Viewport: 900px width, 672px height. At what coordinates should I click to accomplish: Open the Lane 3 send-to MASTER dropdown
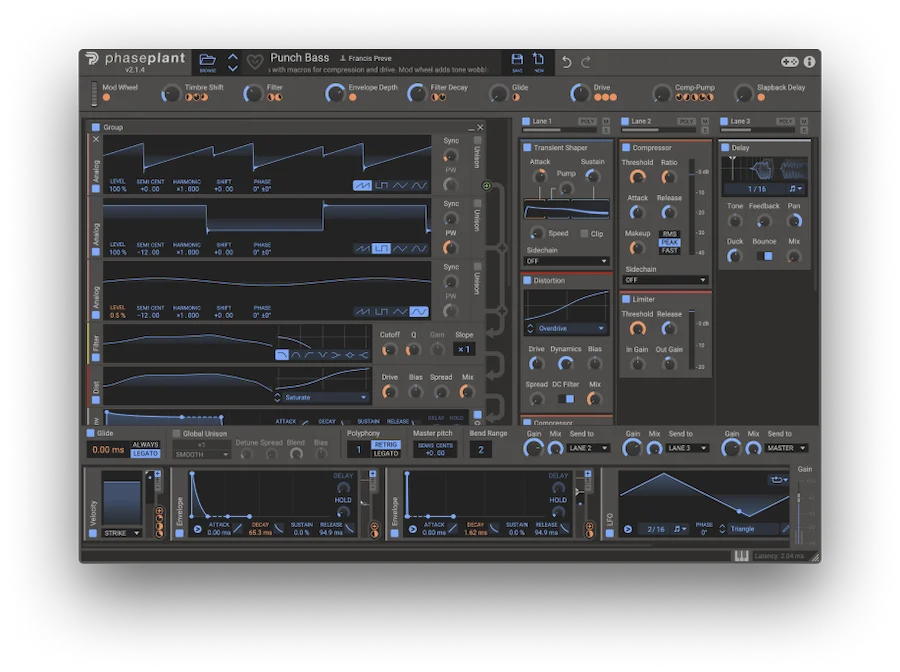pyautogui.click(x=786, y=448)
